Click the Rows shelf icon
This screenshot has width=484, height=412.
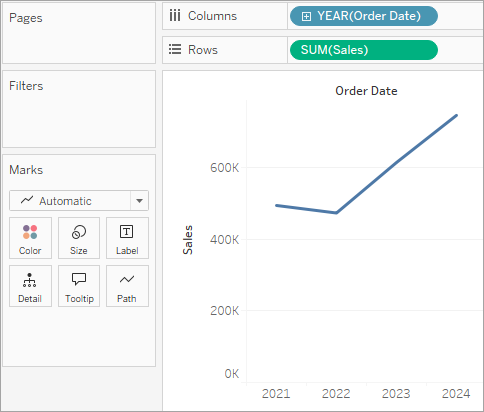tap(175, 49)
